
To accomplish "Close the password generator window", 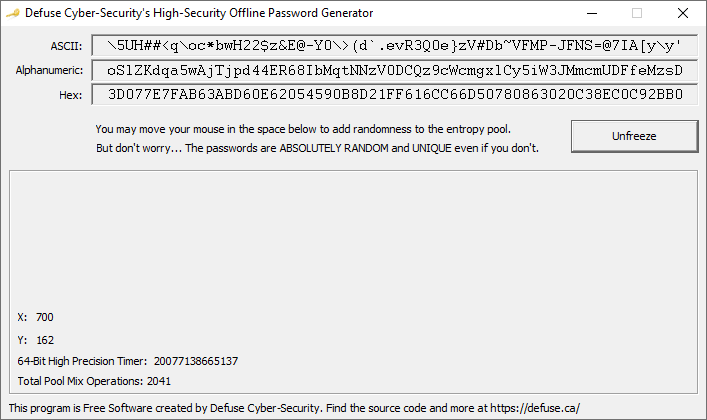I will pos(683,13).
